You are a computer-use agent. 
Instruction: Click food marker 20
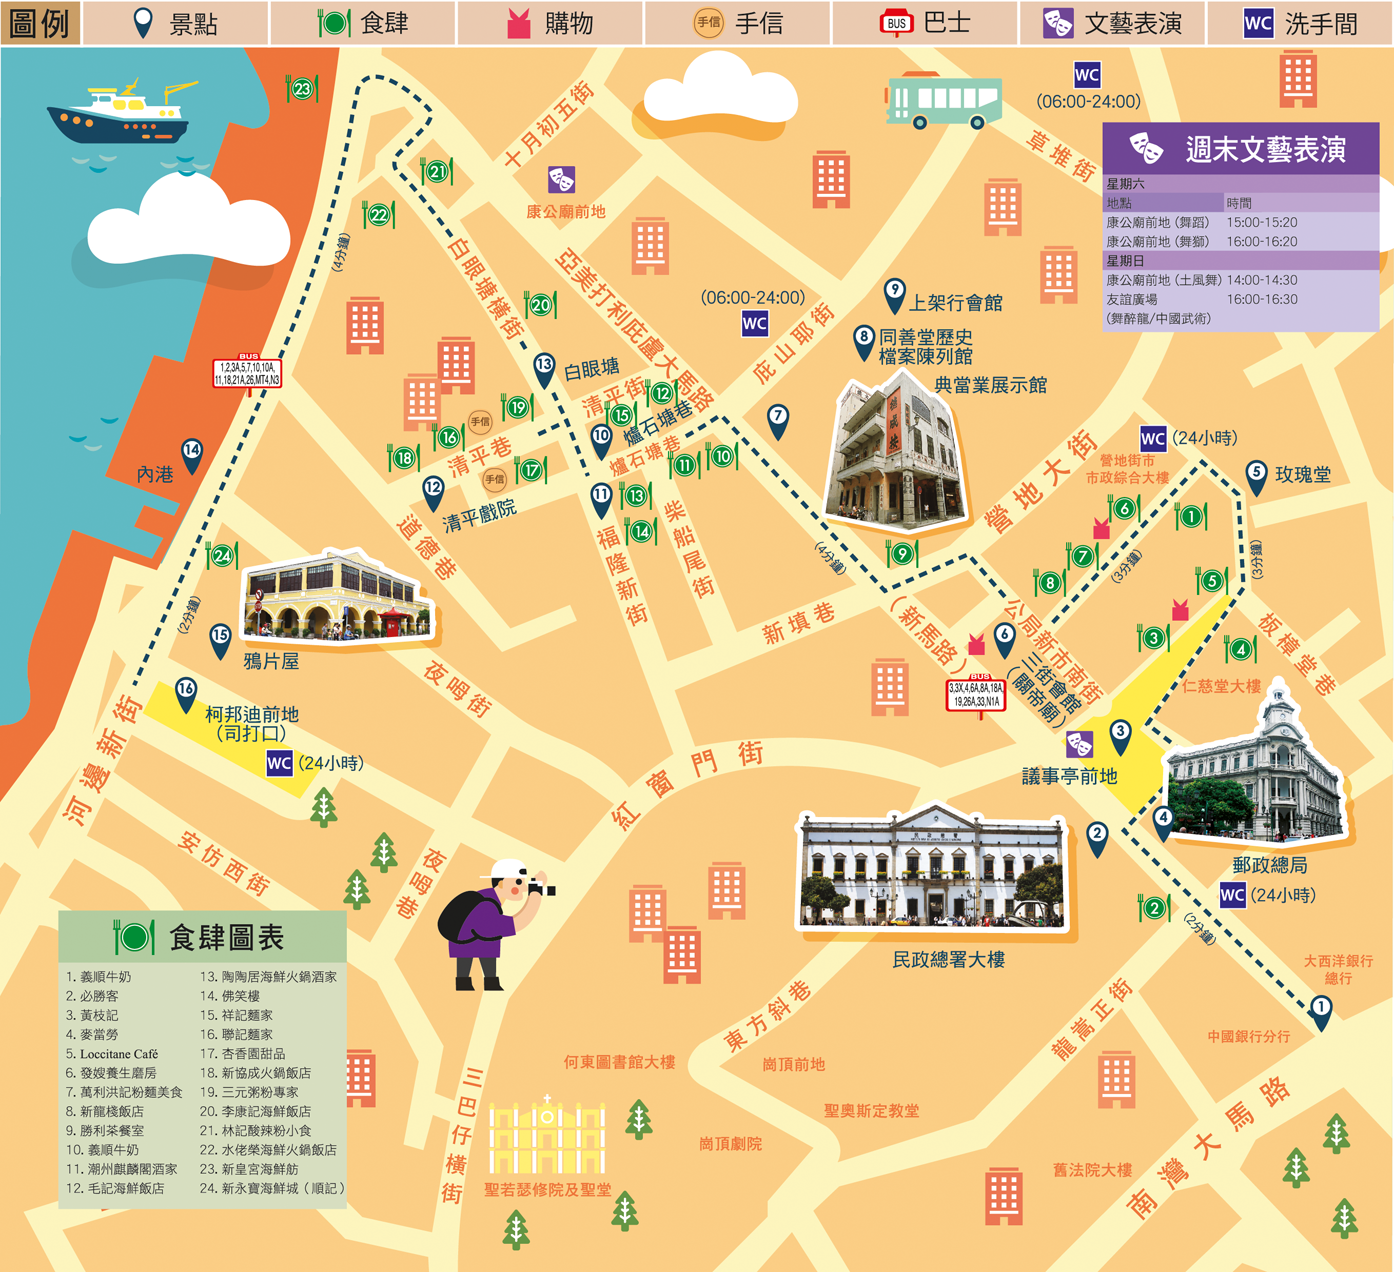pos(540,305)
